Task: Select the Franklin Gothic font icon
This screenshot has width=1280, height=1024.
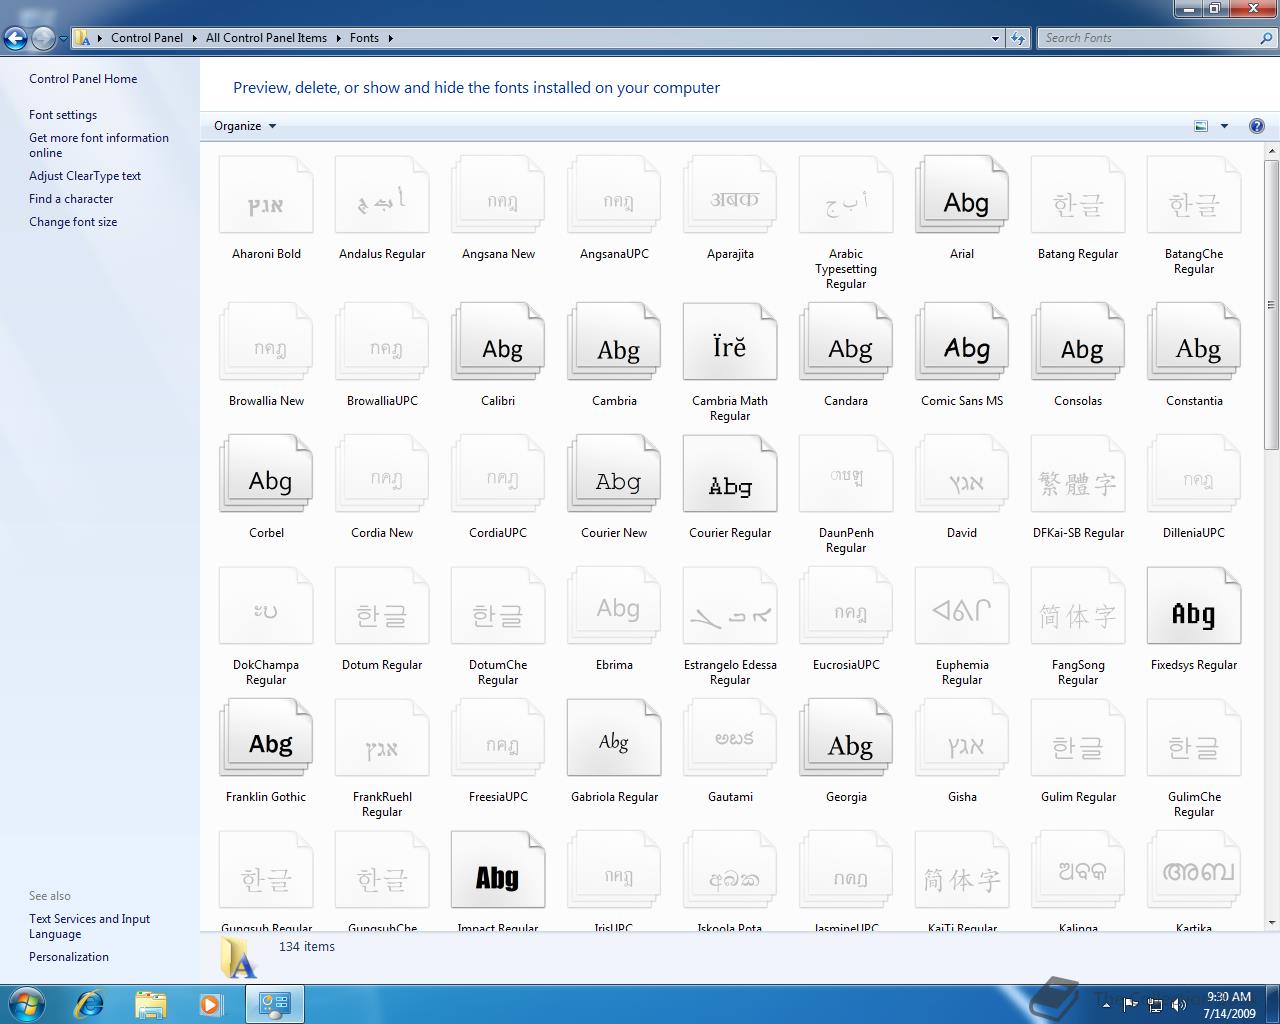Action: pos(266,739)
